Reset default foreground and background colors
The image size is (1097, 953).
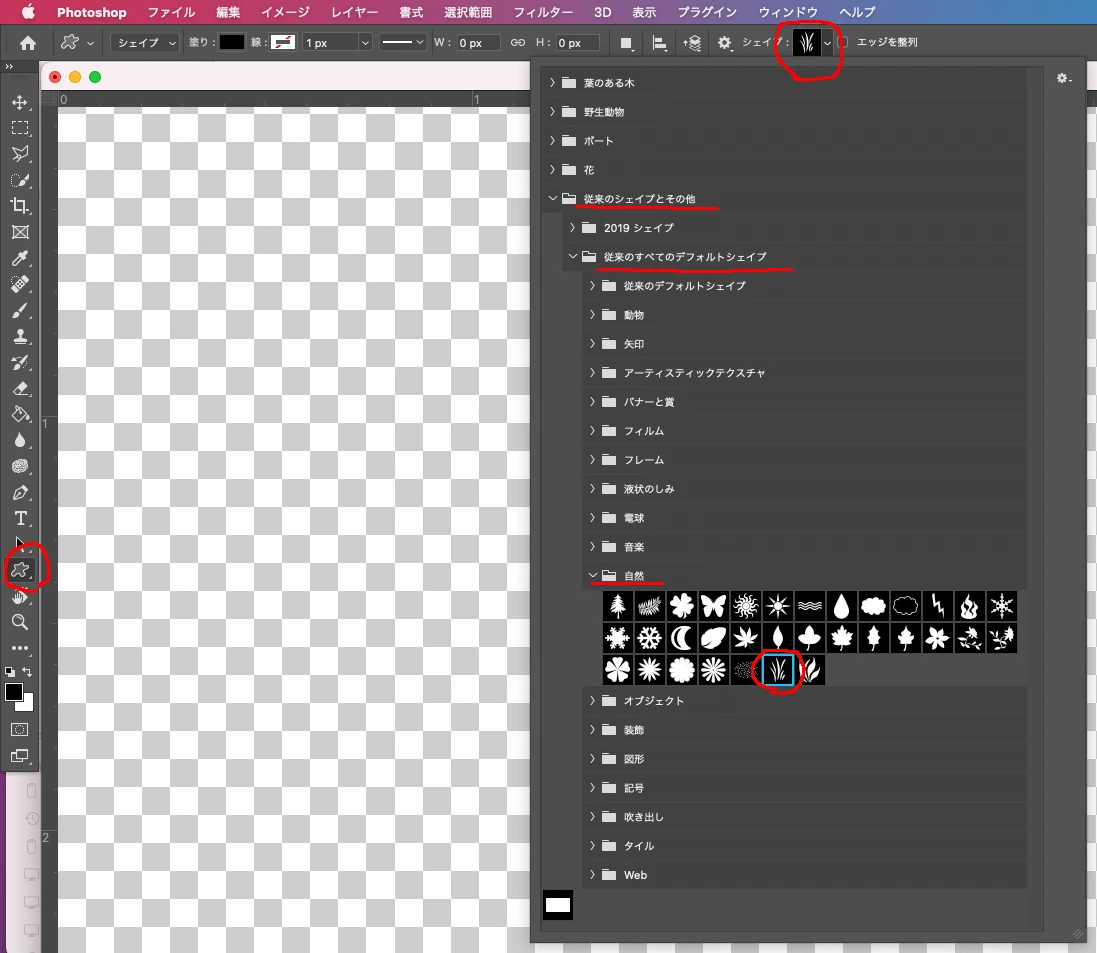[10, 672]
